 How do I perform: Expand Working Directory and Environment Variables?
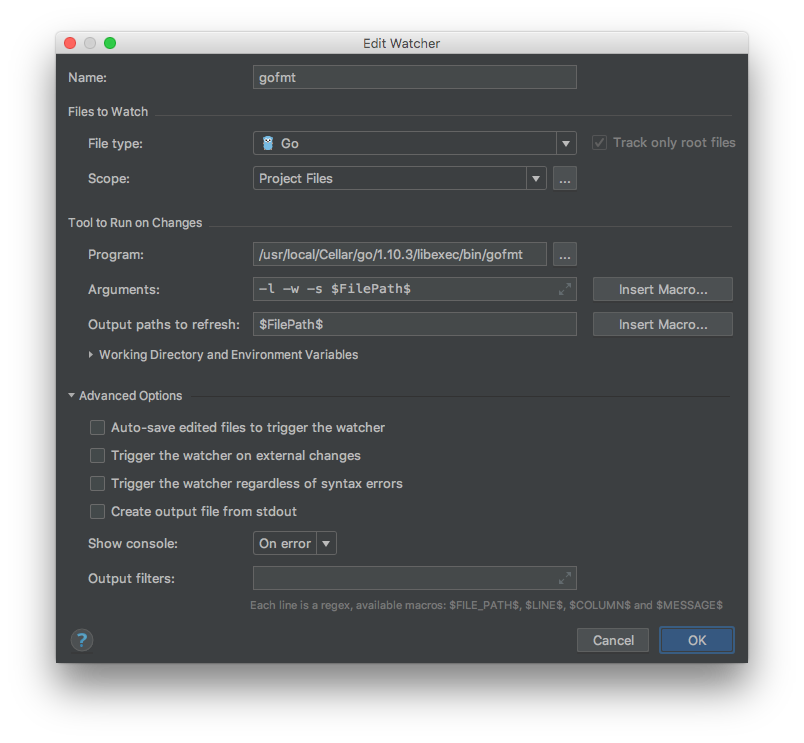(223, 355)
